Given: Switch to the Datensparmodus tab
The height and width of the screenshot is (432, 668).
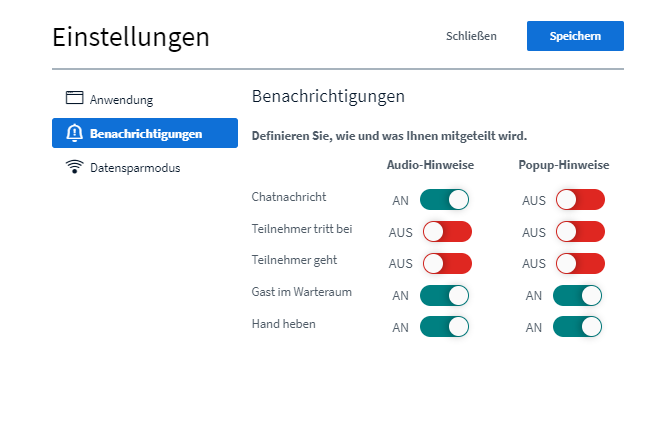Looking at the screenshot, I should coord(134,168).
